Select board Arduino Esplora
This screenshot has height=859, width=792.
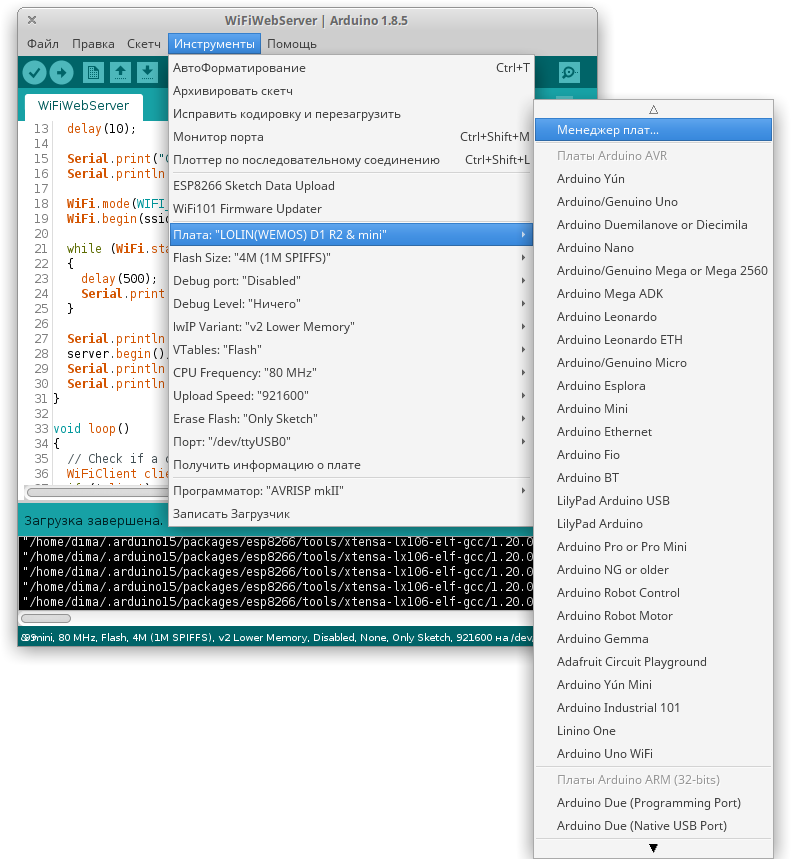[x=653, y=386]
